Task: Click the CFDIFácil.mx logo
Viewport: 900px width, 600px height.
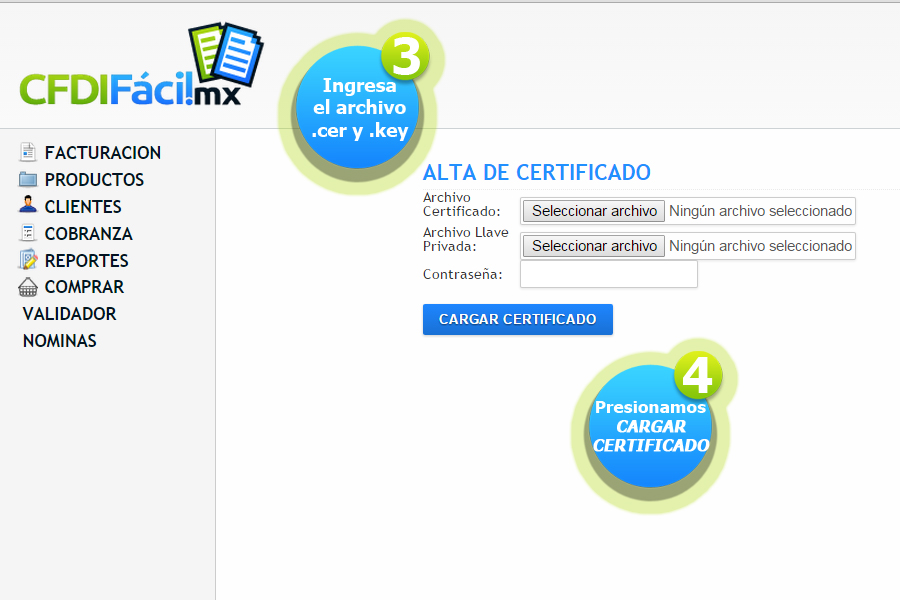Action: click(x=141, y=65)
